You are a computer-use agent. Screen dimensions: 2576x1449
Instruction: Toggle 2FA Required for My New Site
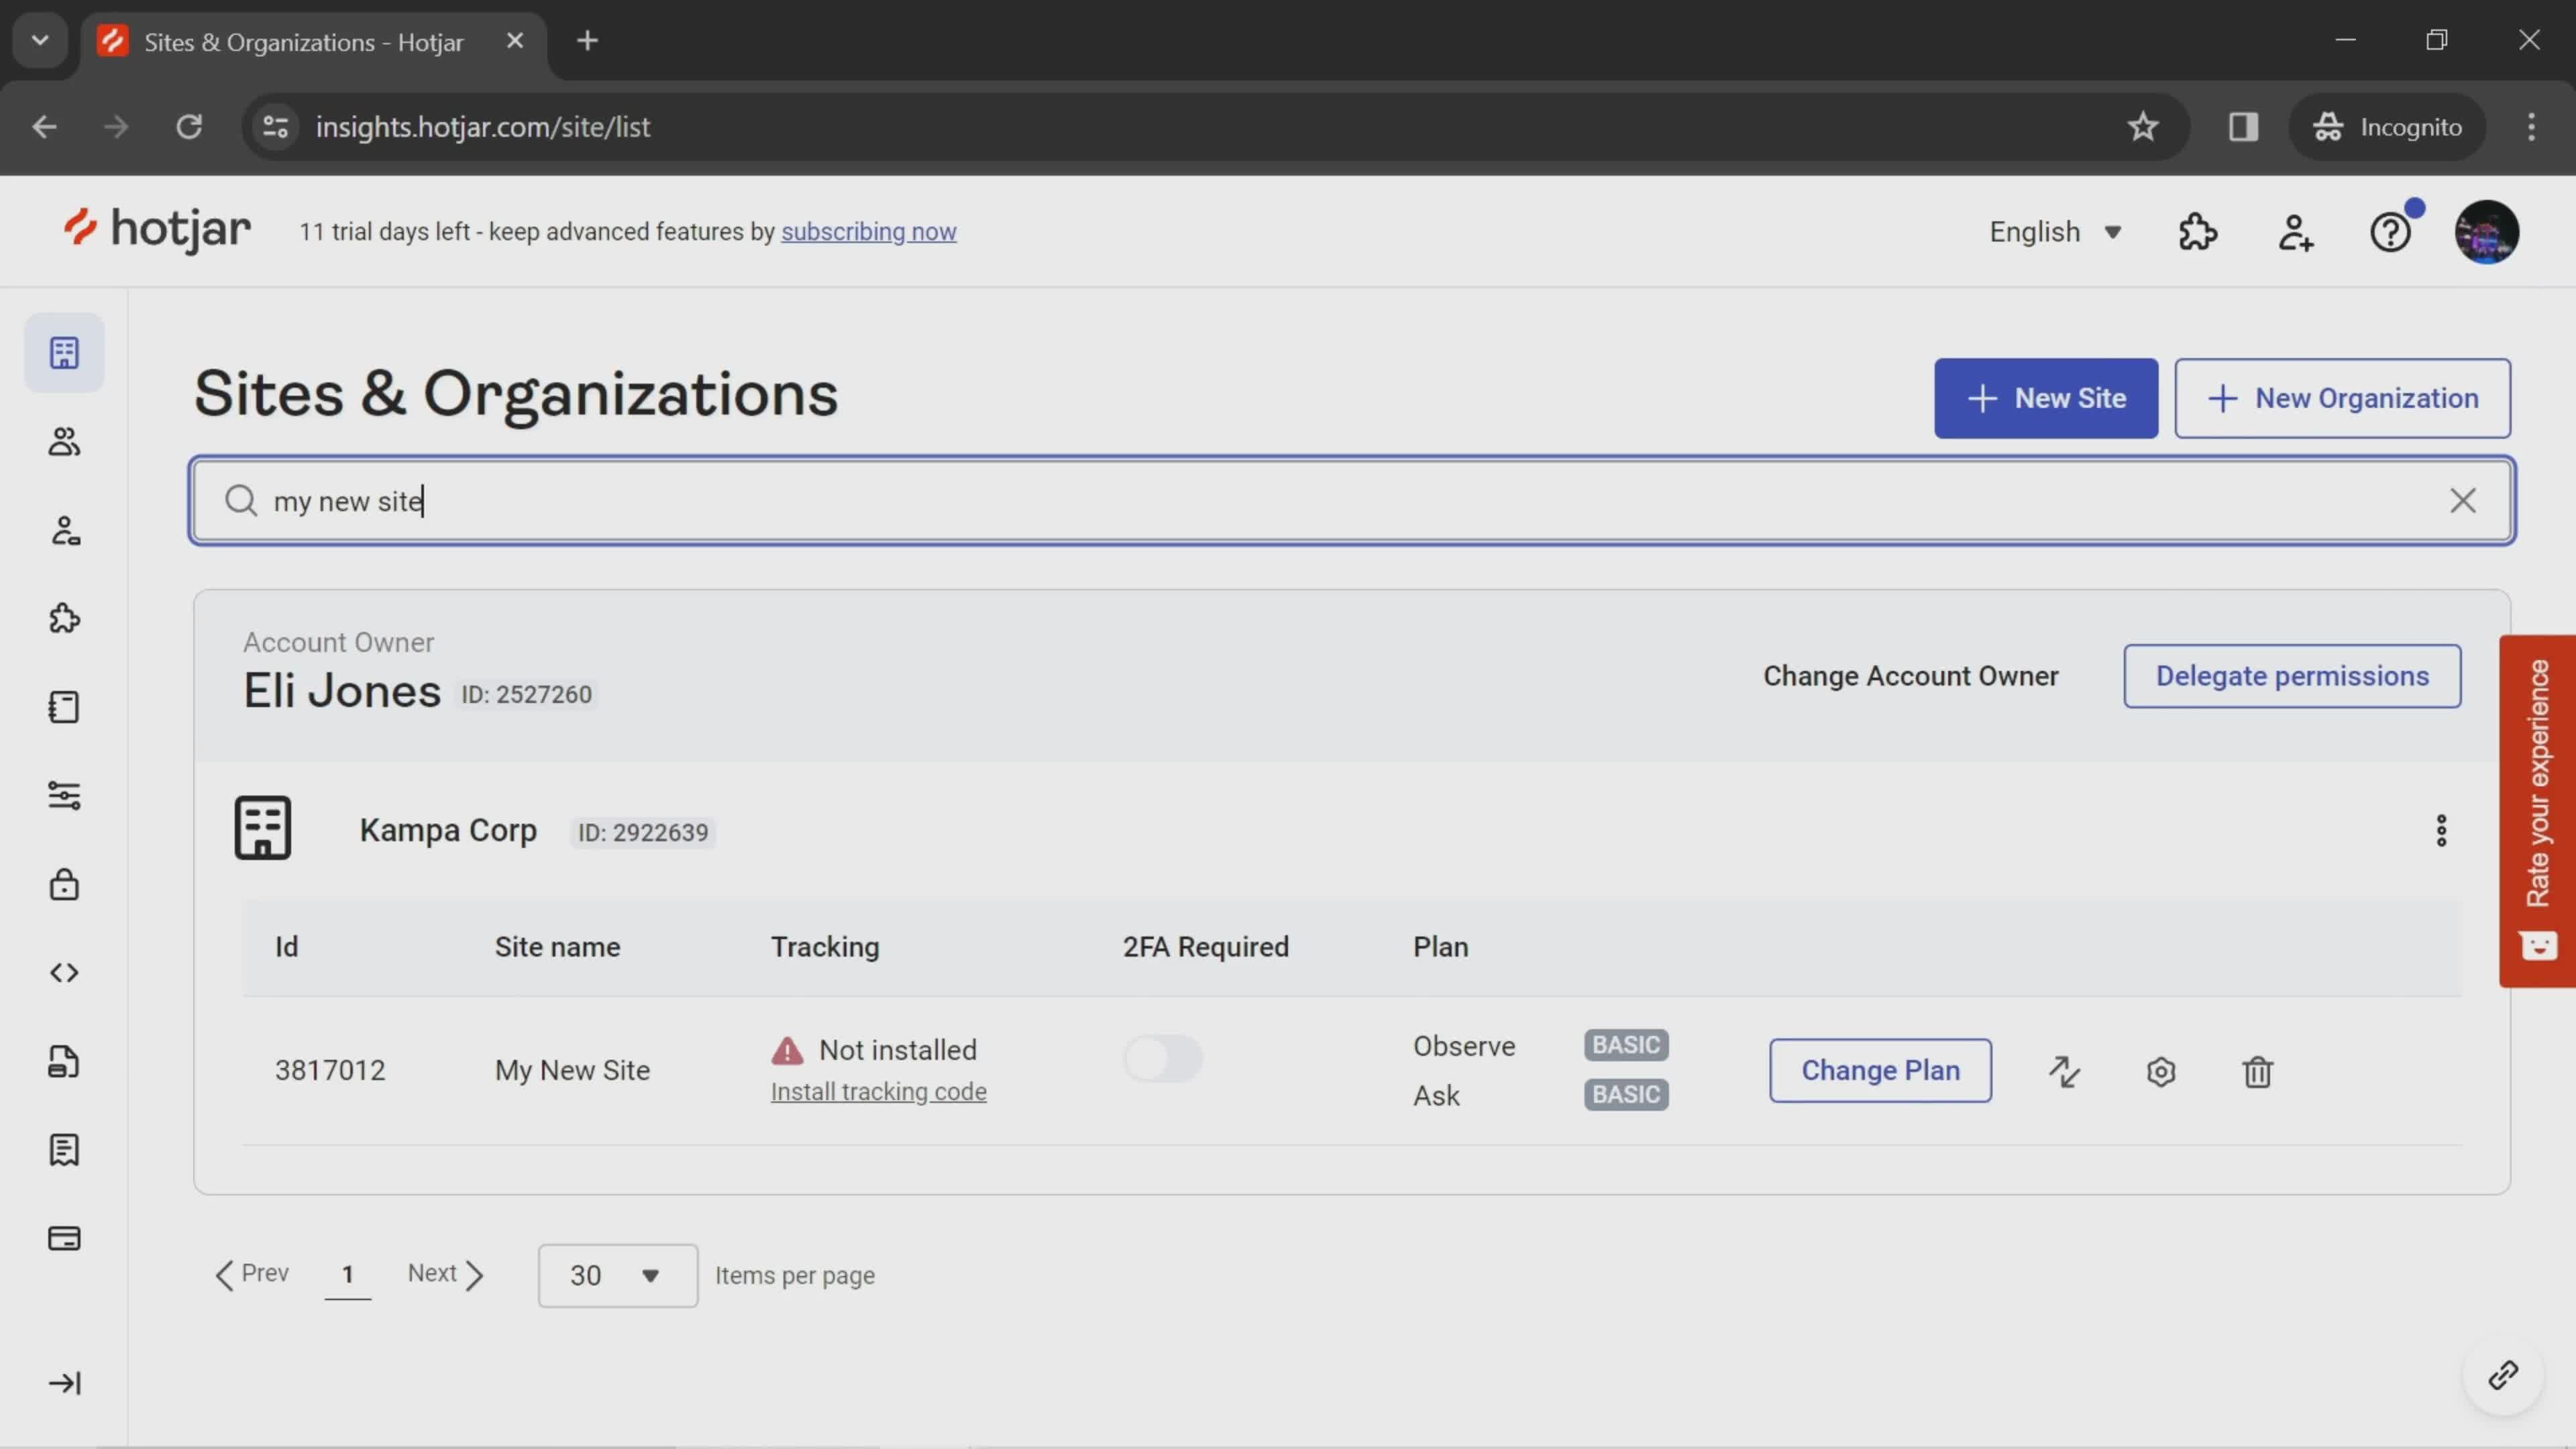click(x=1162, y=1059)
